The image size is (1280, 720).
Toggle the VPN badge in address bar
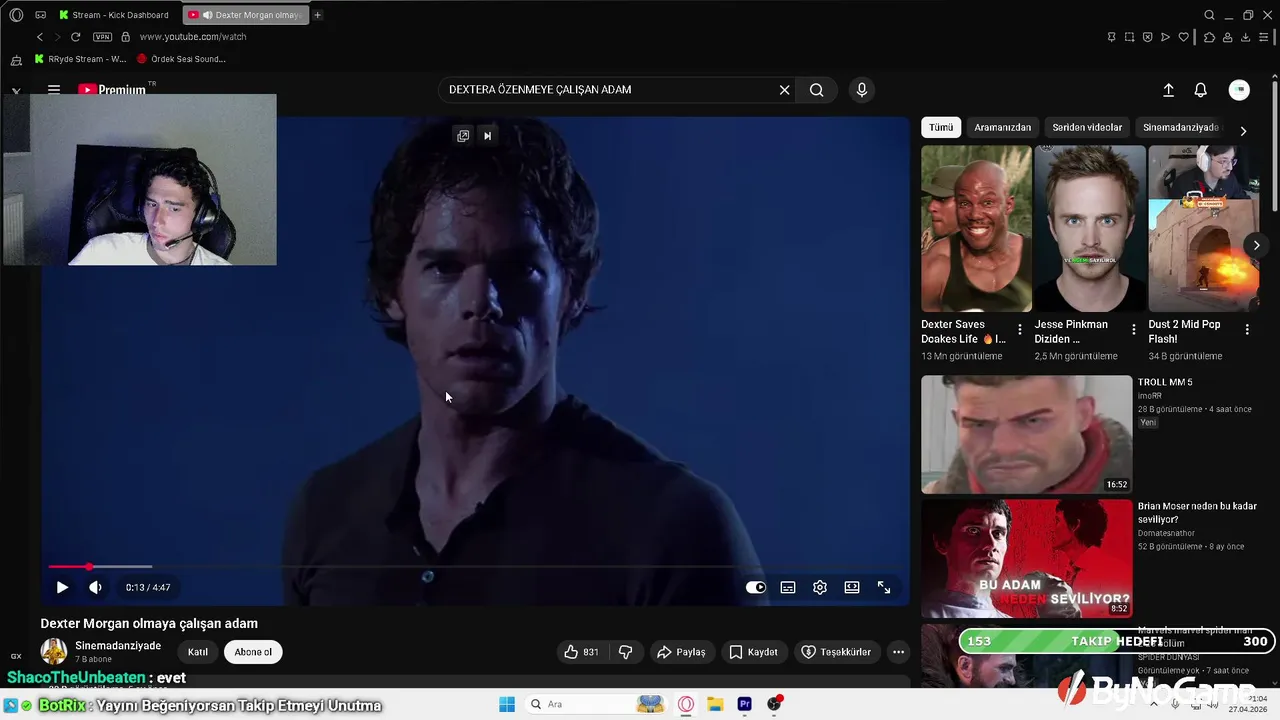click(102, 37)
